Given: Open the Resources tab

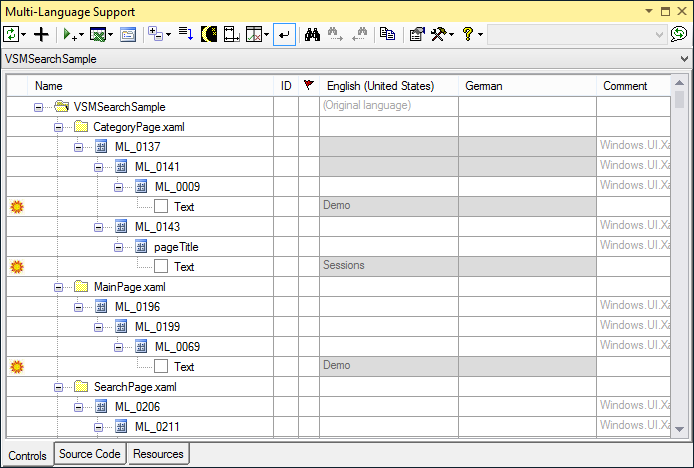Looking at the screenshot, I should [158, 454].
